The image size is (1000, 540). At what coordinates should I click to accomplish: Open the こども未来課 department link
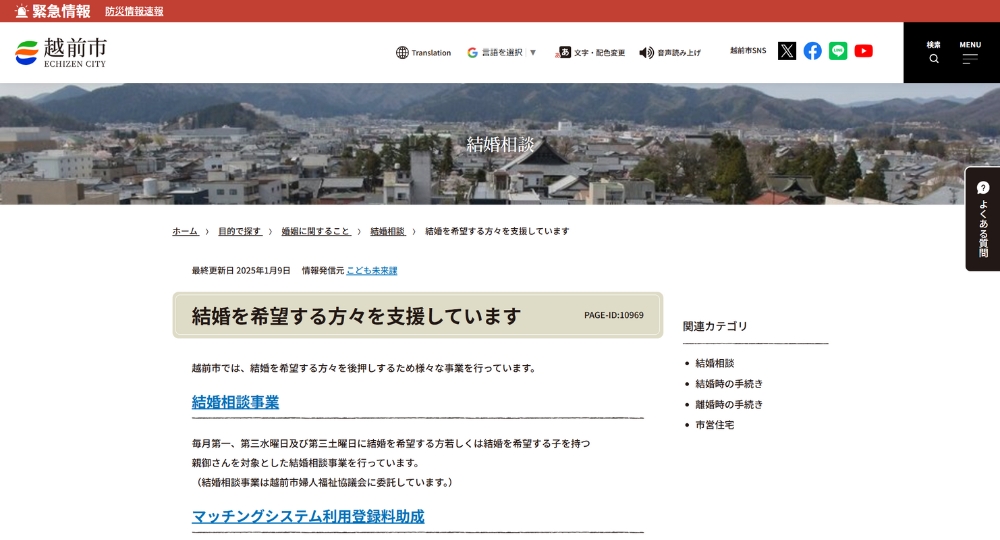(372, 270)
